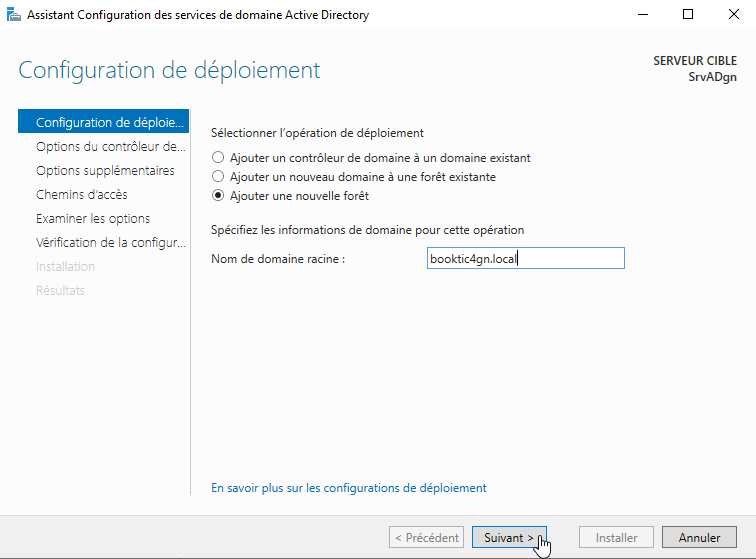Image resolution: width=756 pixels, height=559 pixels.
Task: Go to 'Vérification de la configur...' step
Action: 110,243
